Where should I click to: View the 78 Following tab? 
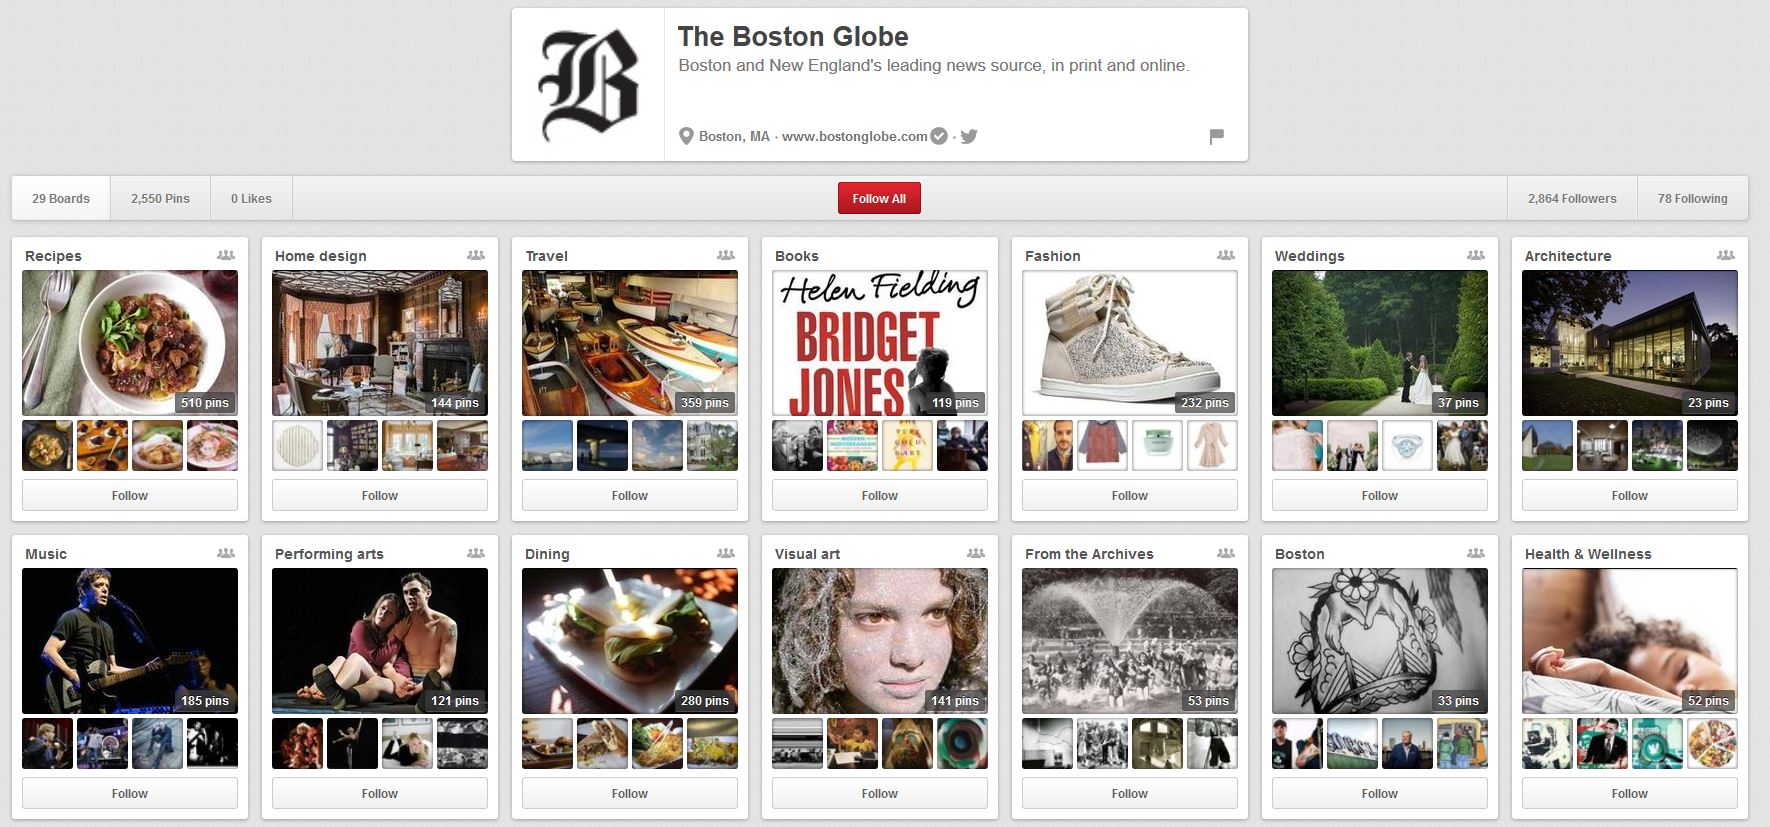click(x=1692, y=198)
